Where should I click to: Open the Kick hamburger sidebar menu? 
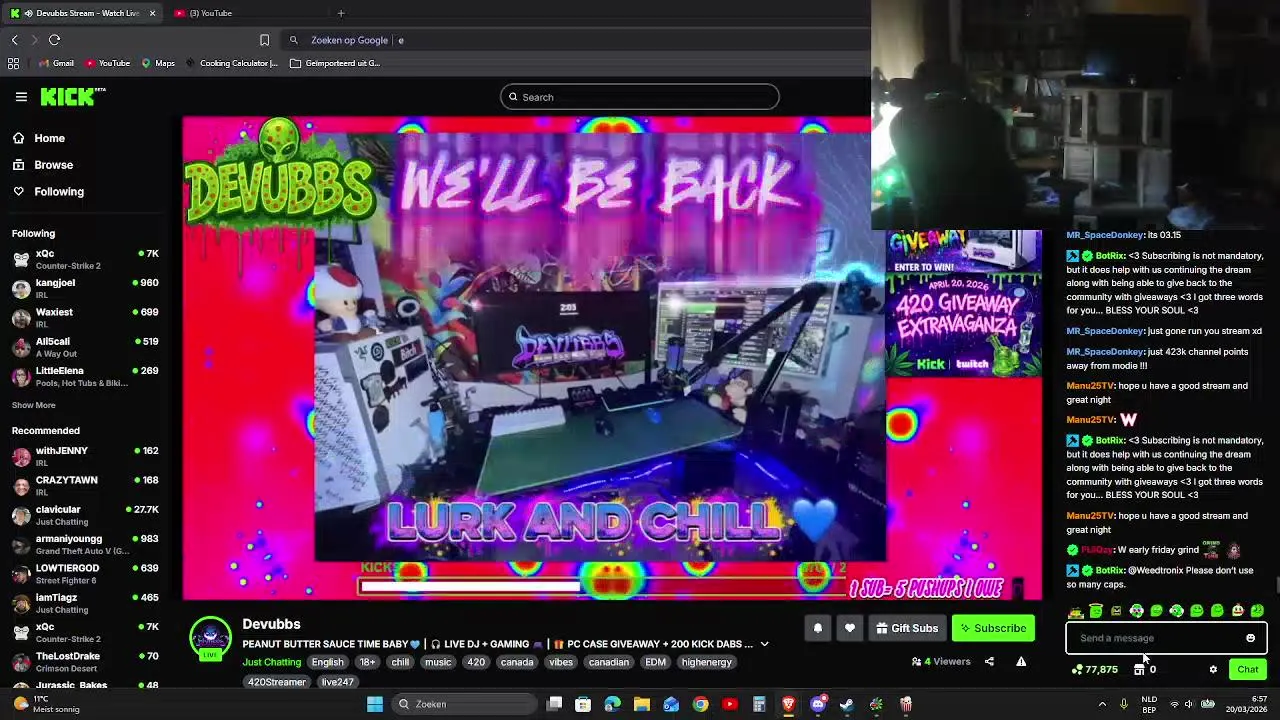(21, 97)
